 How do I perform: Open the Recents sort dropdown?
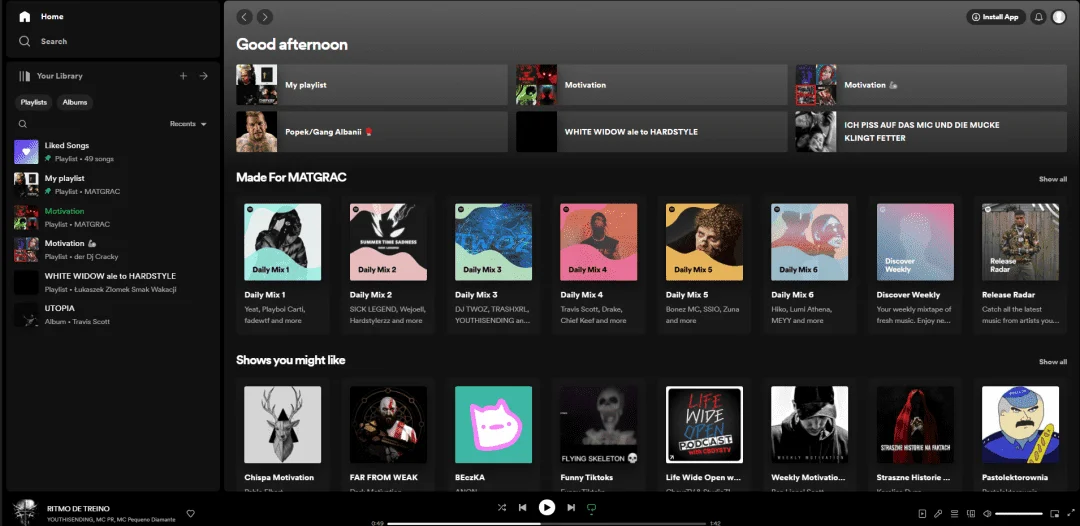click(x=188, y=124)
